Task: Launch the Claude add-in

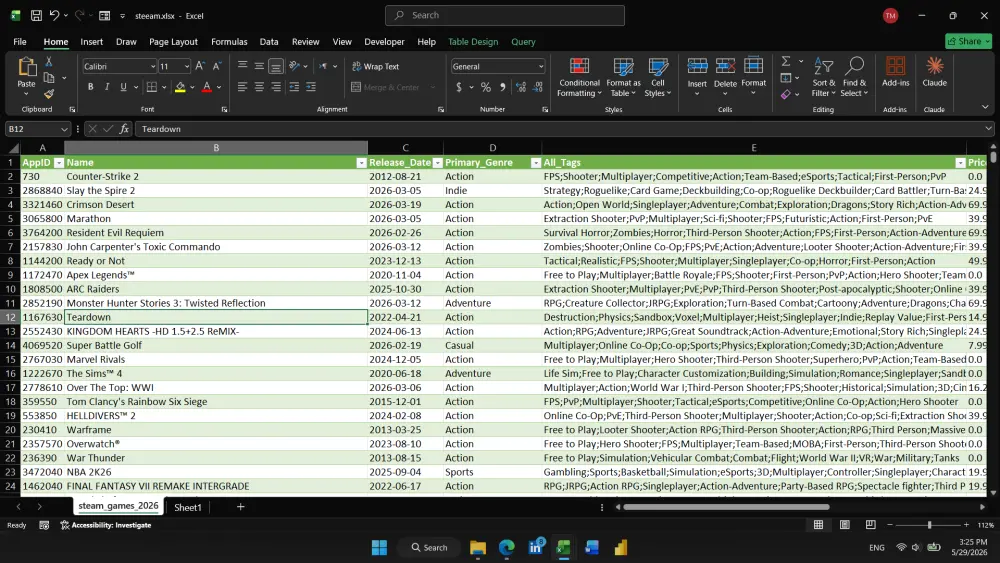Action: coord(934,72)
